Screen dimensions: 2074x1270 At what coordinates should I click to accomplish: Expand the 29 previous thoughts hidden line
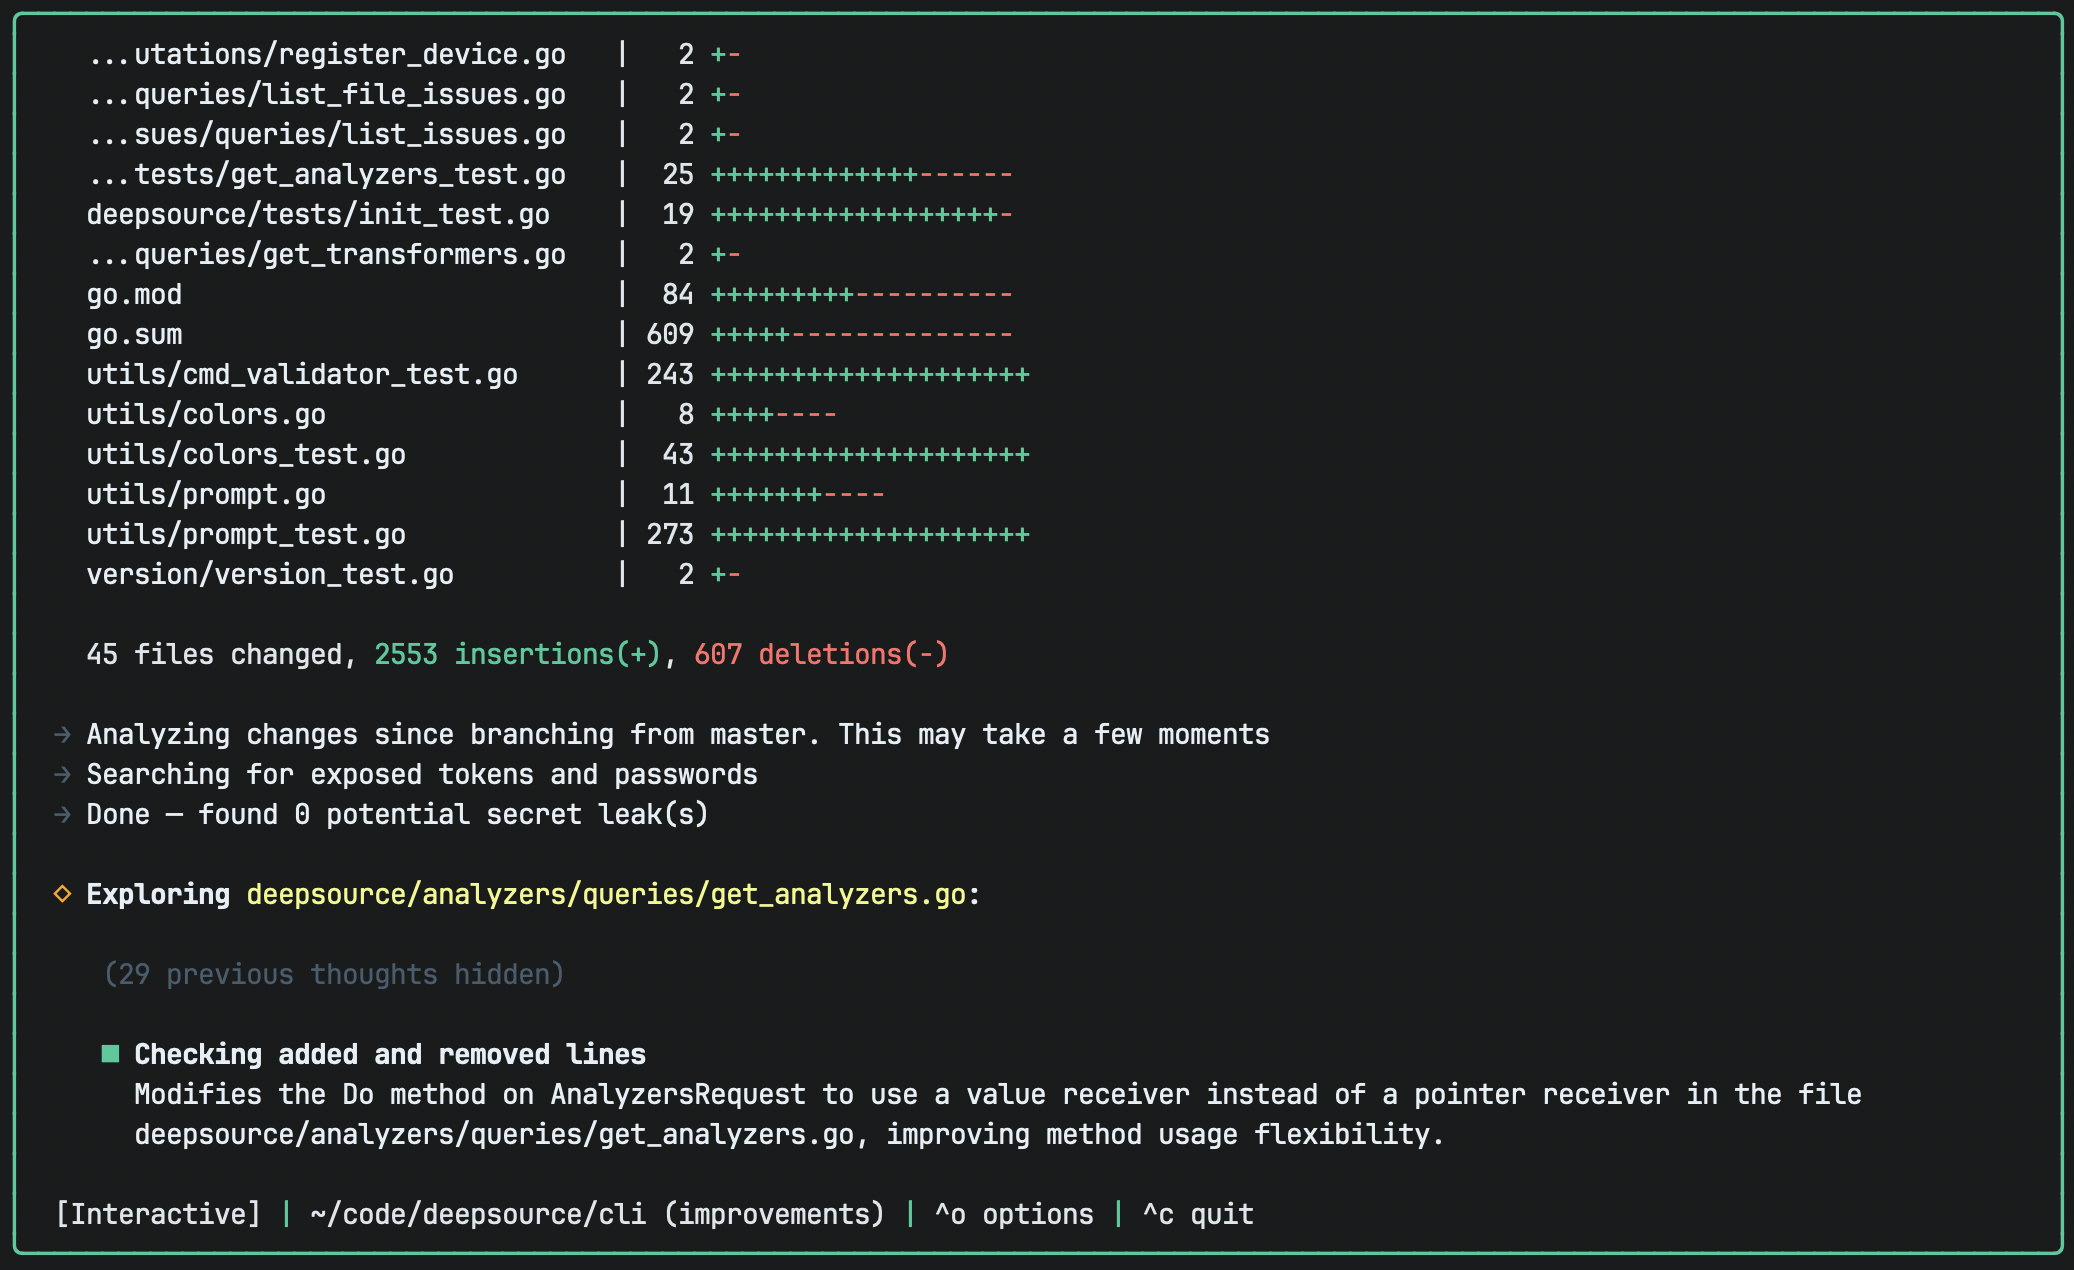(x=334, y=974)
